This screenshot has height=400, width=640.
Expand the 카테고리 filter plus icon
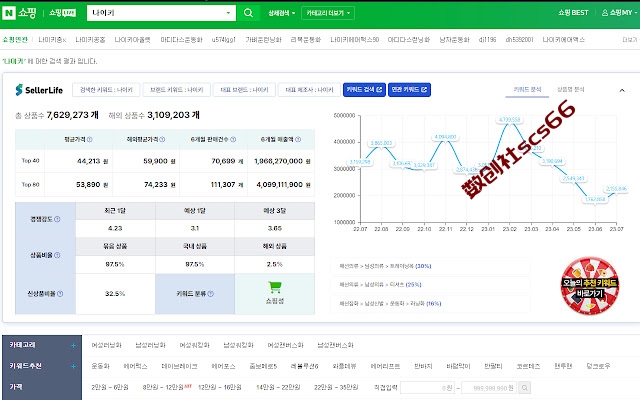pos(73,345)
